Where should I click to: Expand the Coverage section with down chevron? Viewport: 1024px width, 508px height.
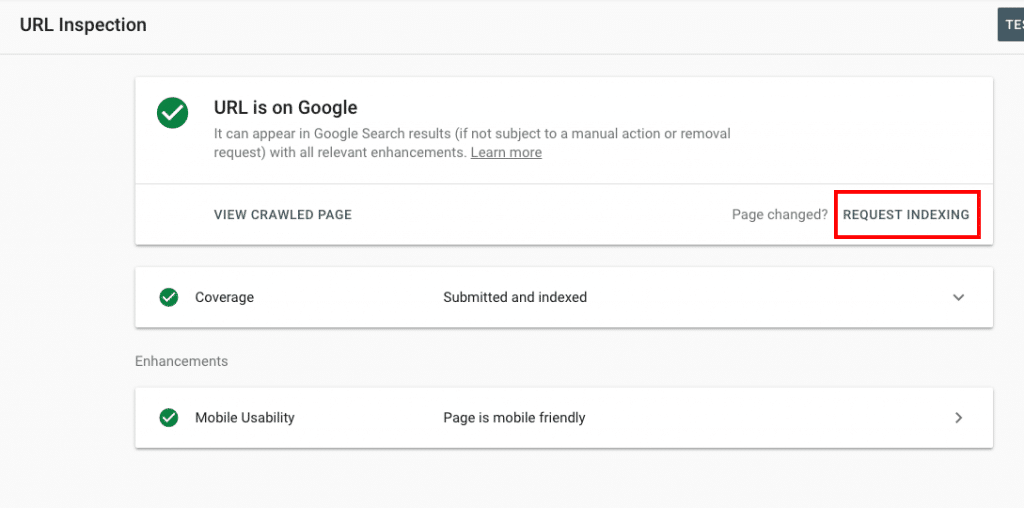958,297
